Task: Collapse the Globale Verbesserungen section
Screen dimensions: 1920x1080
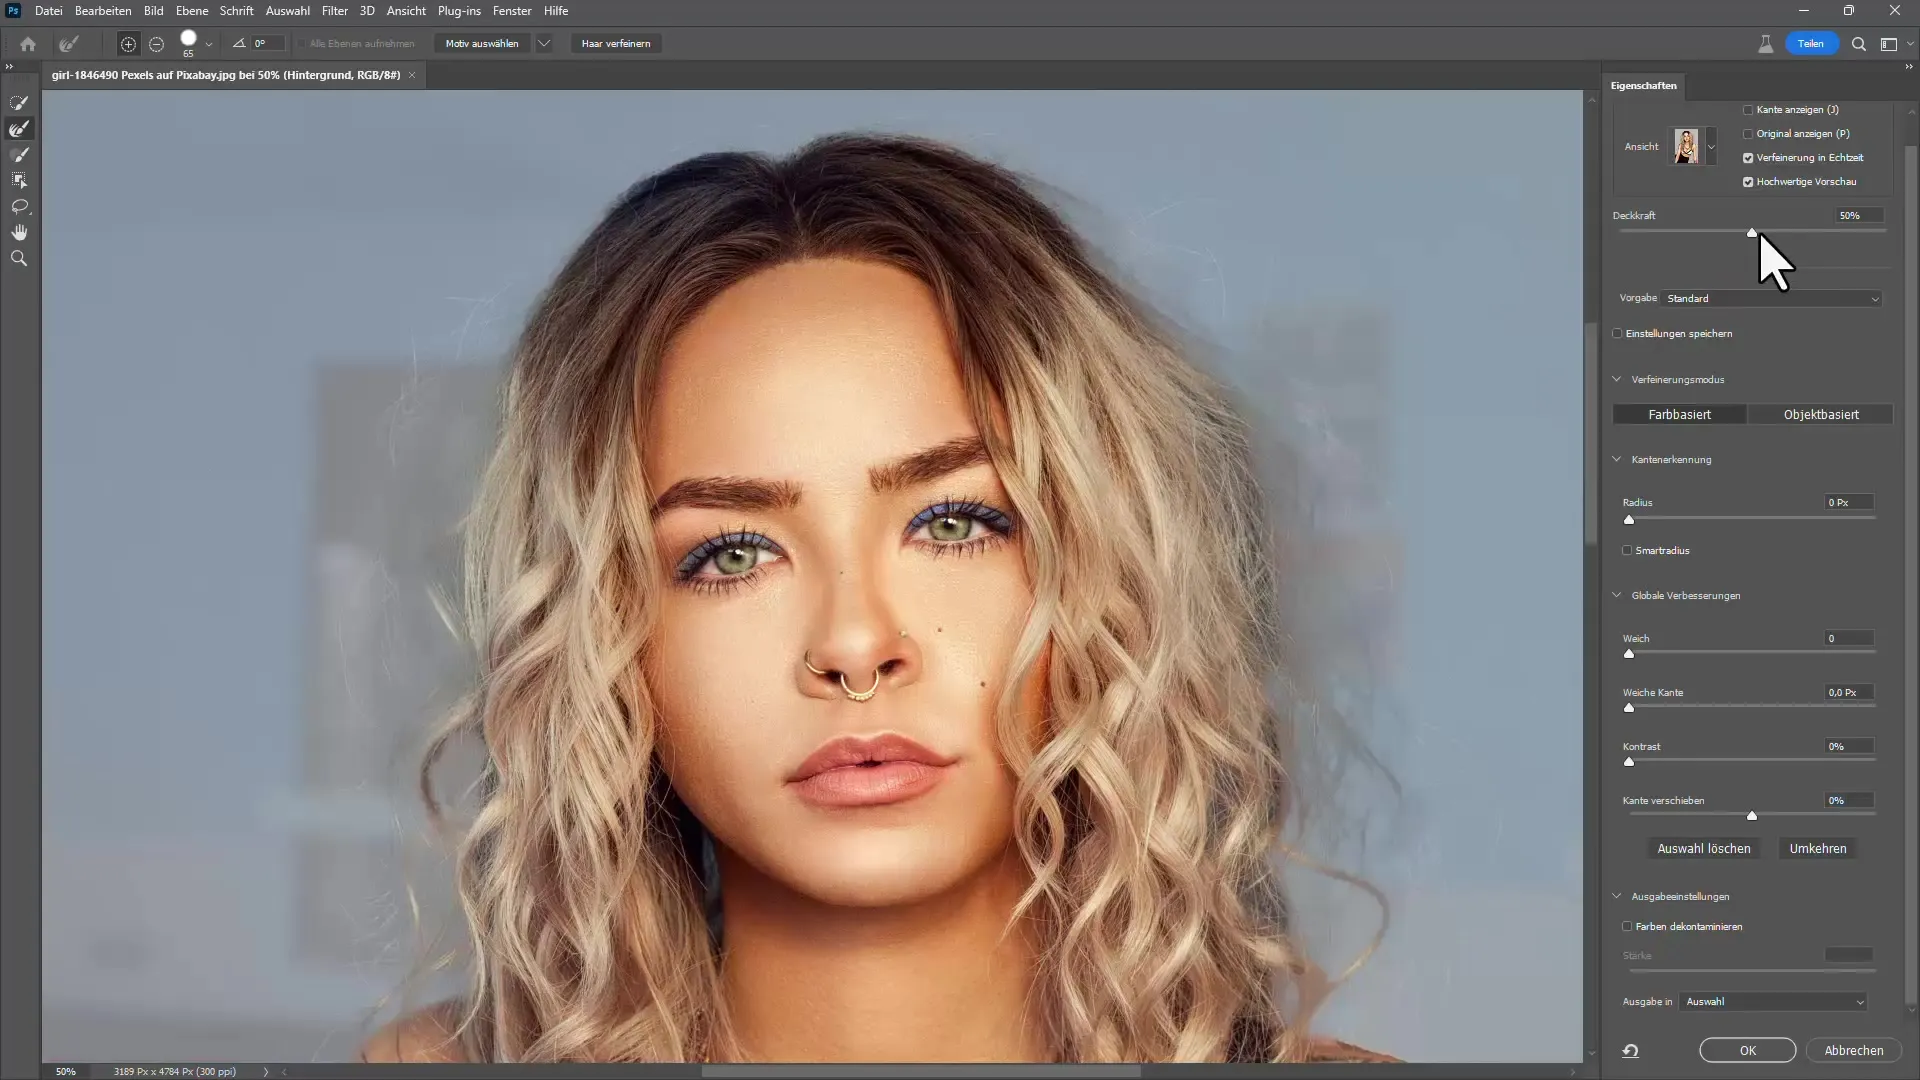Action: click(1617, 596)
